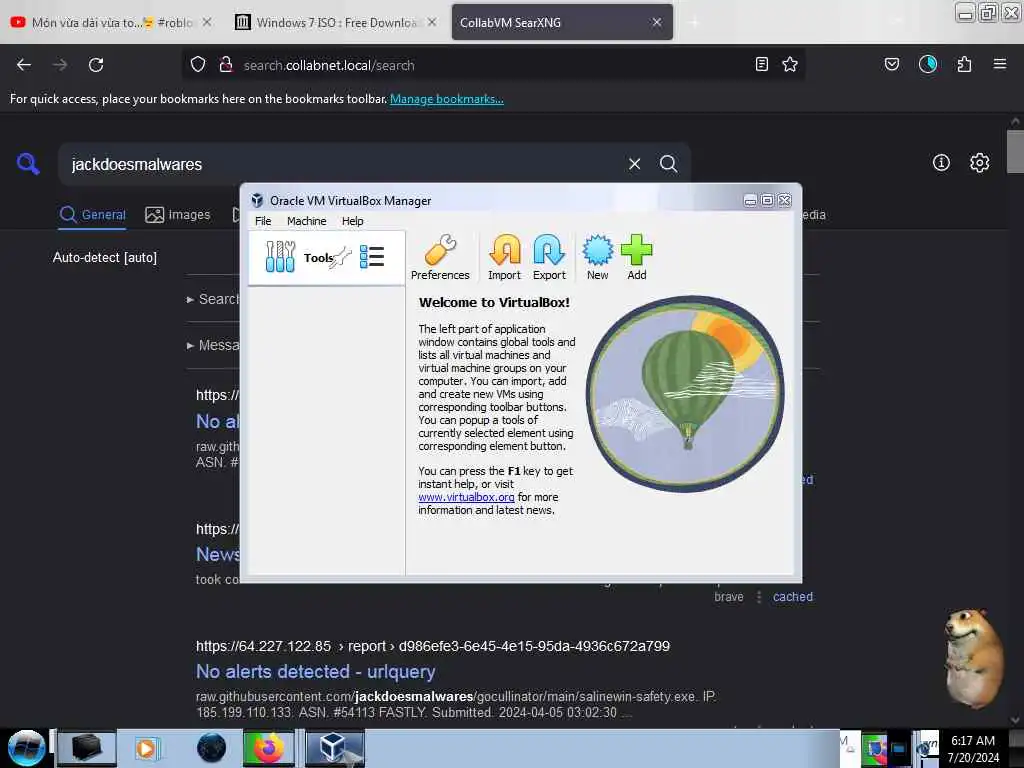Click the Export appliance icon
This screenshot has height=768, width=1024.
pos(549,257)
